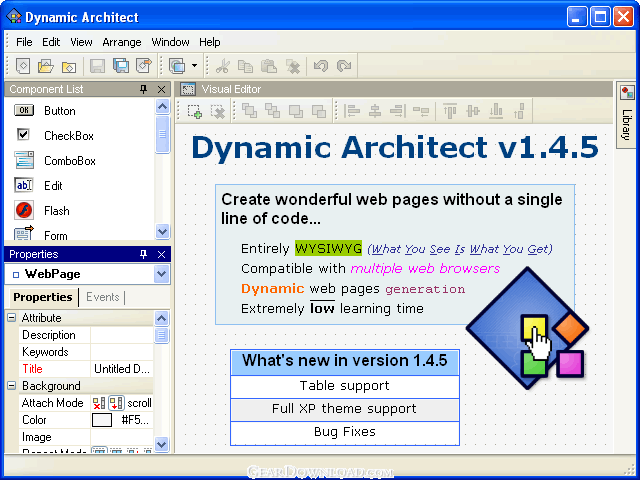Click the Keywords property value field
This screenshot has width=640, height=480.
[x=122, y=352]
